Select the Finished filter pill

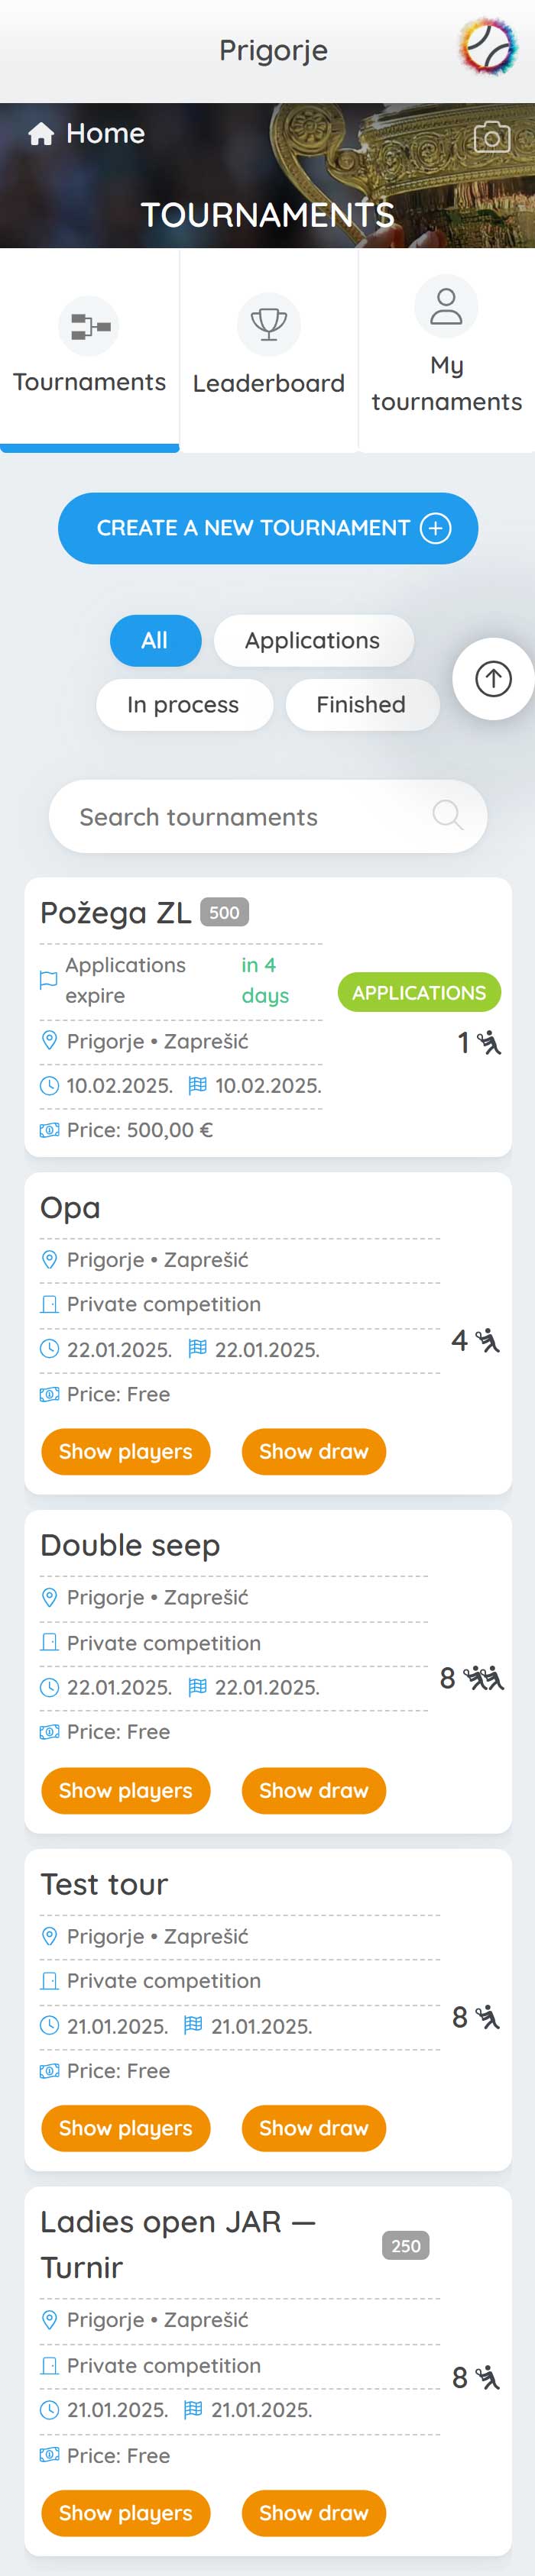(x=361, y=704)
